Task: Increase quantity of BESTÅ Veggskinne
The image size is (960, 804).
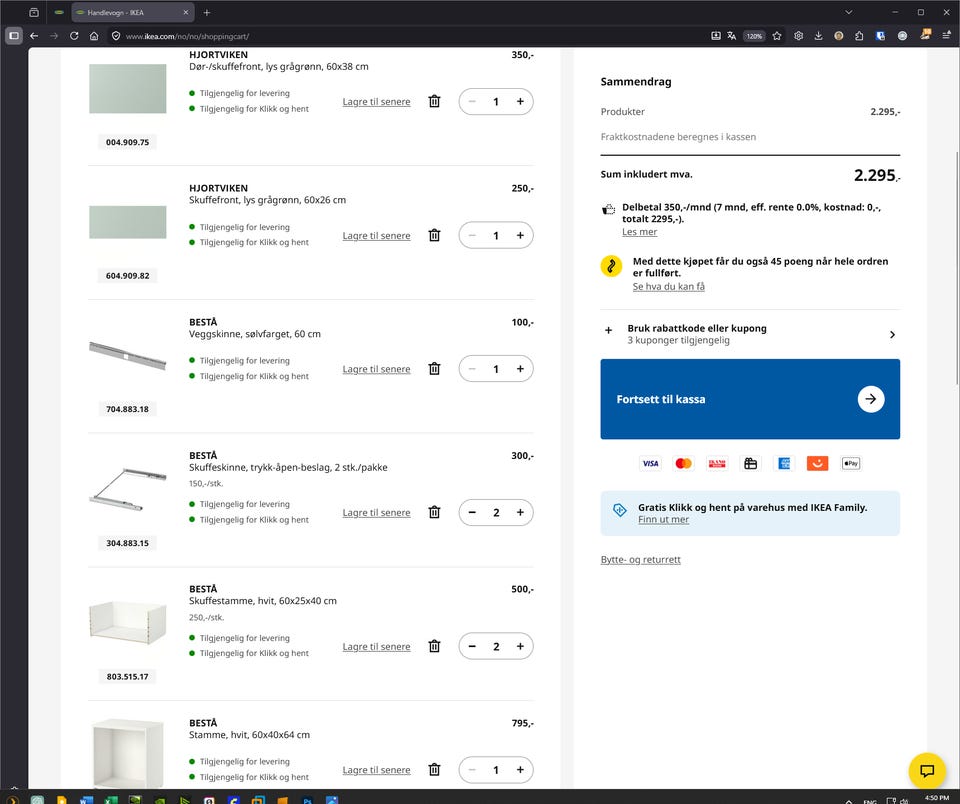Action: 520,369
